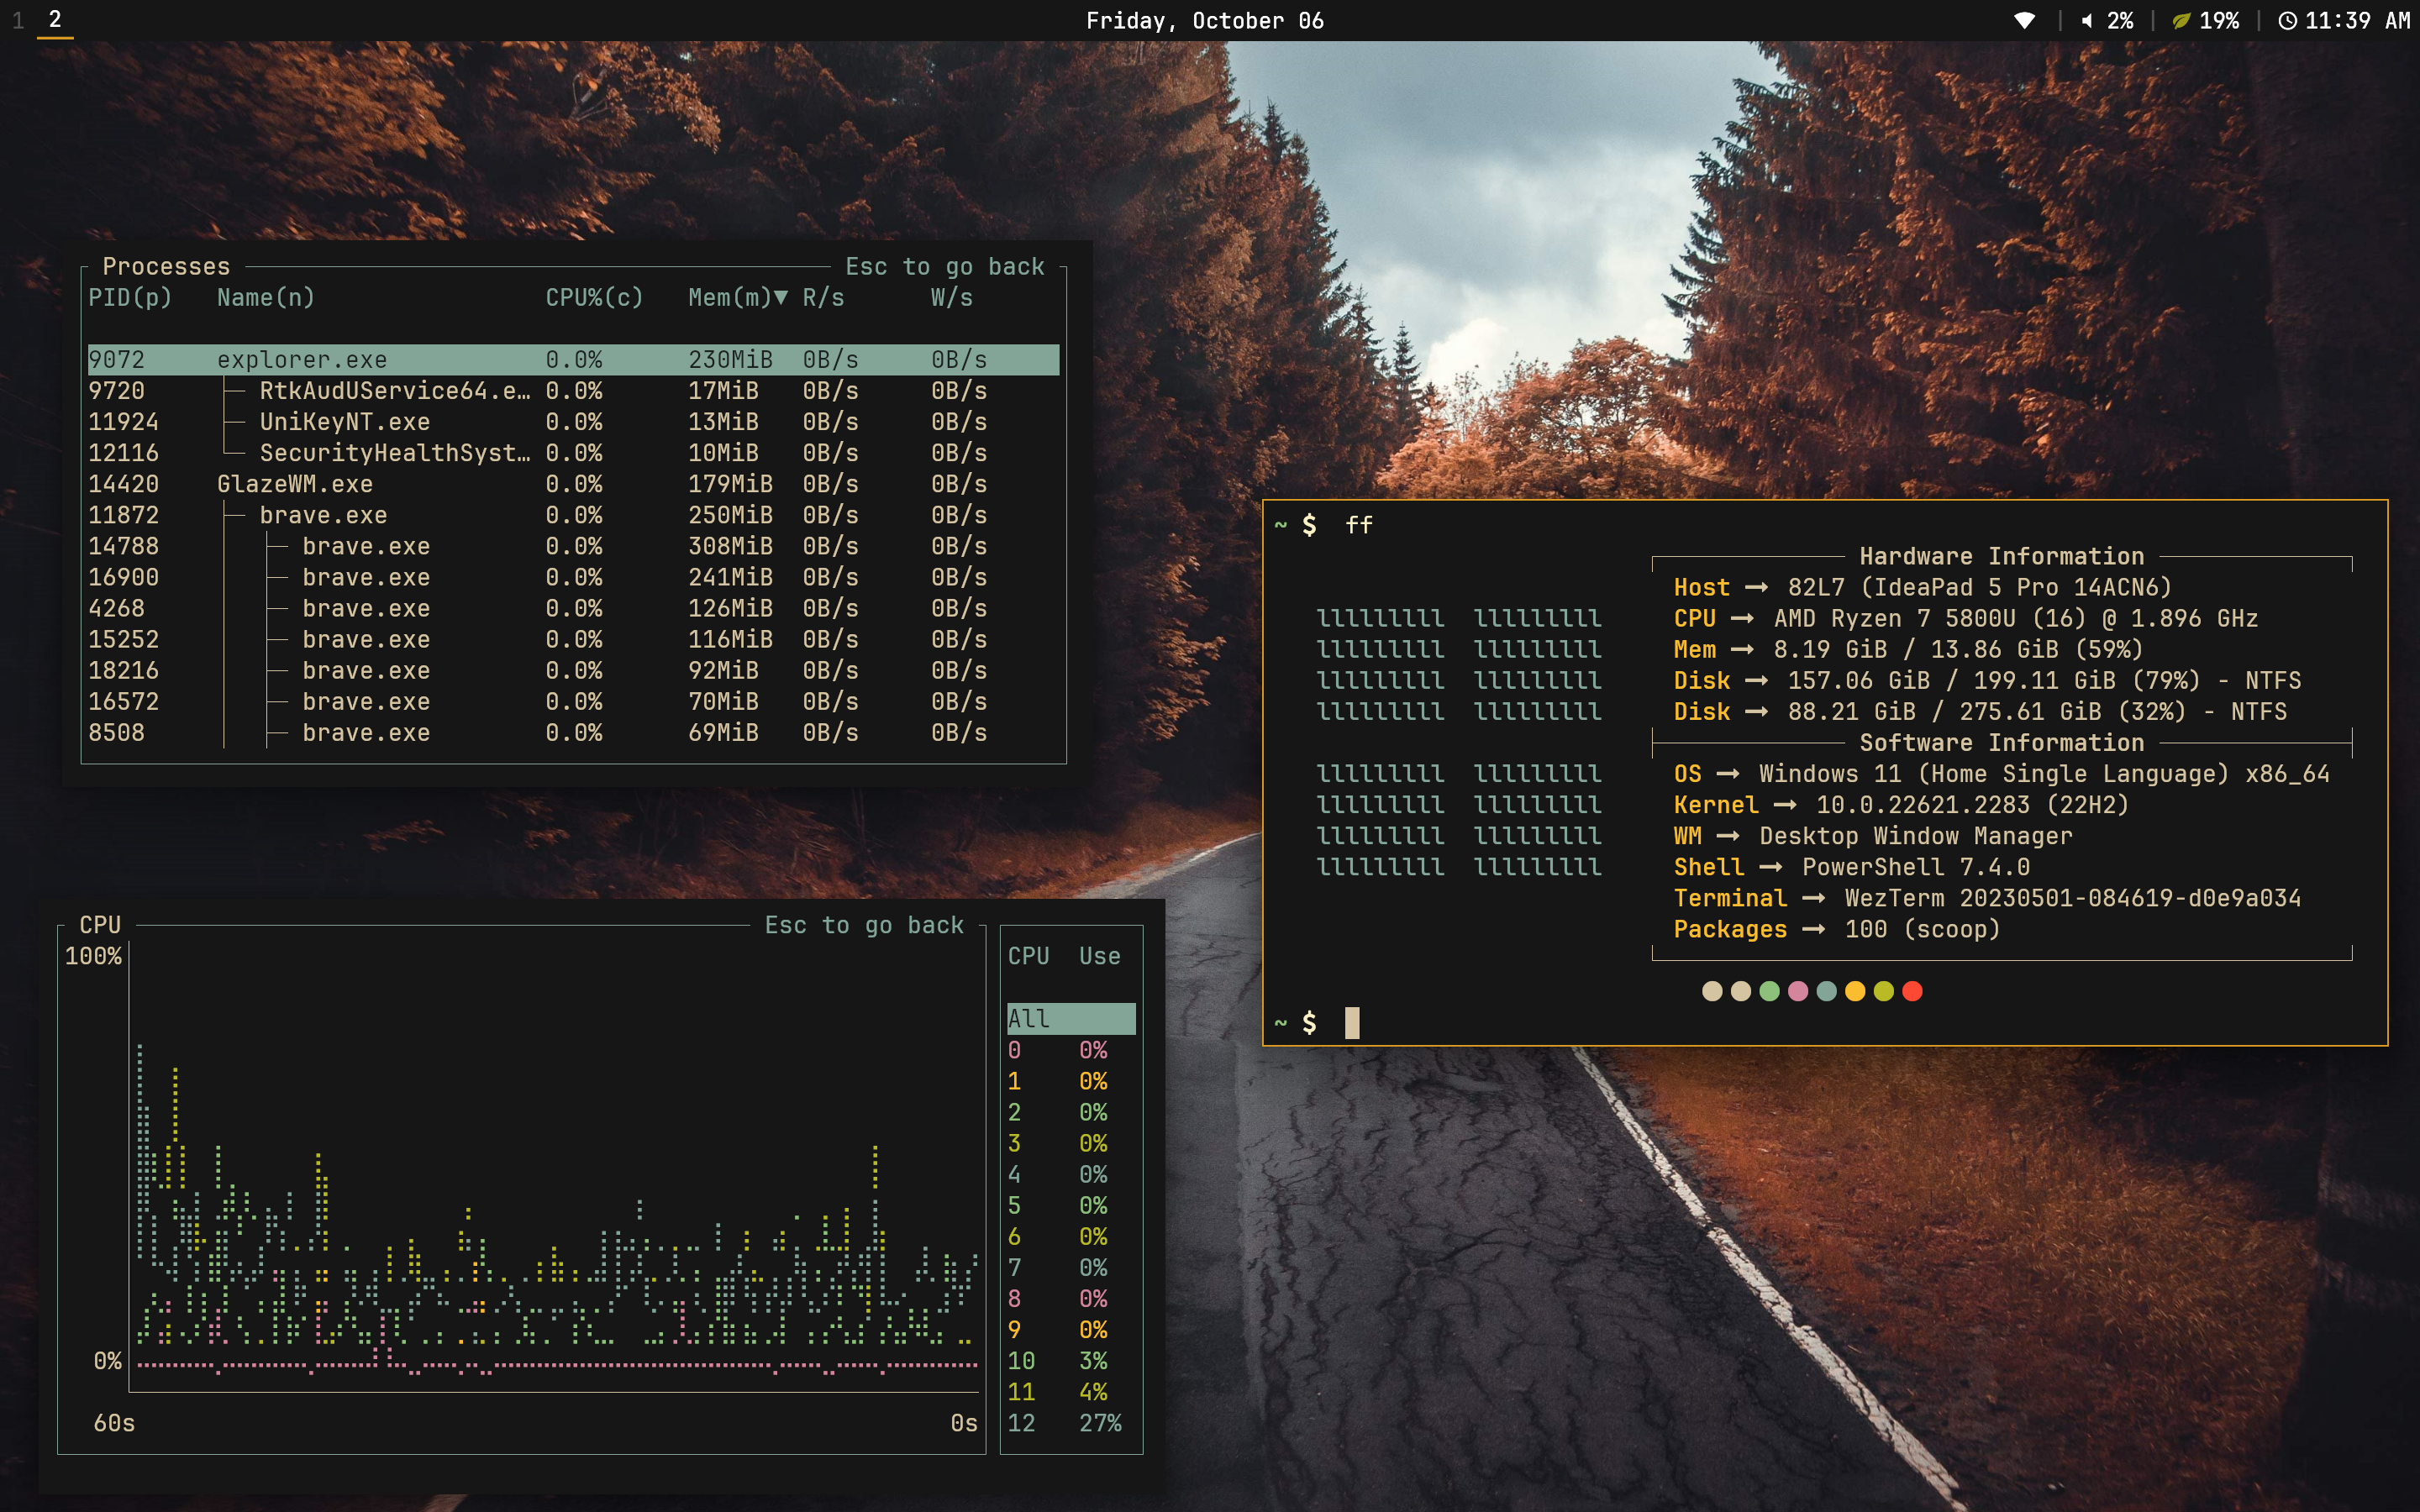The width and height of the screenshot is (2420, 1512).
Task: Toggle CPU core 1 in legend
Action: click(1071, 1081)
